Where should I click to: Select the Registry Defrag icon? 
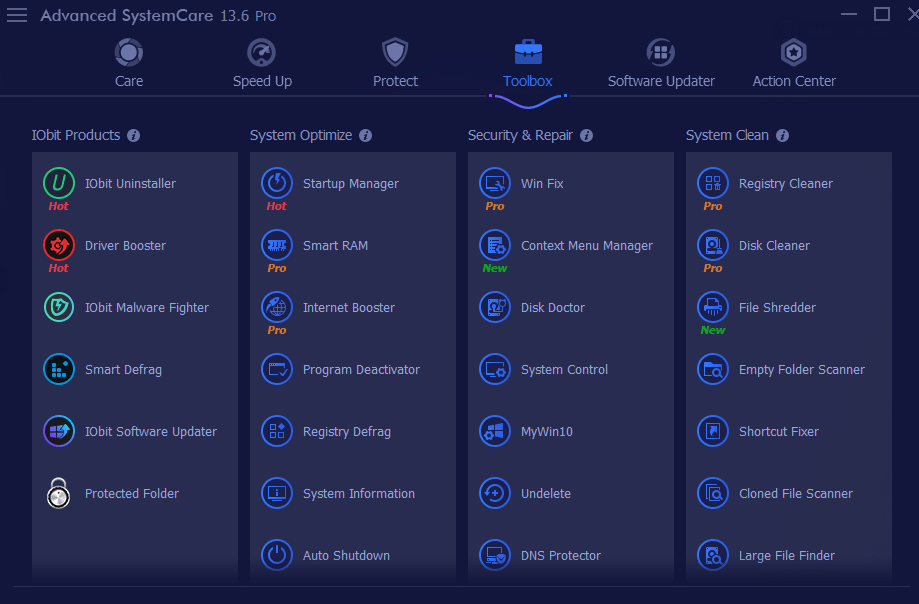tap(276, 431)
